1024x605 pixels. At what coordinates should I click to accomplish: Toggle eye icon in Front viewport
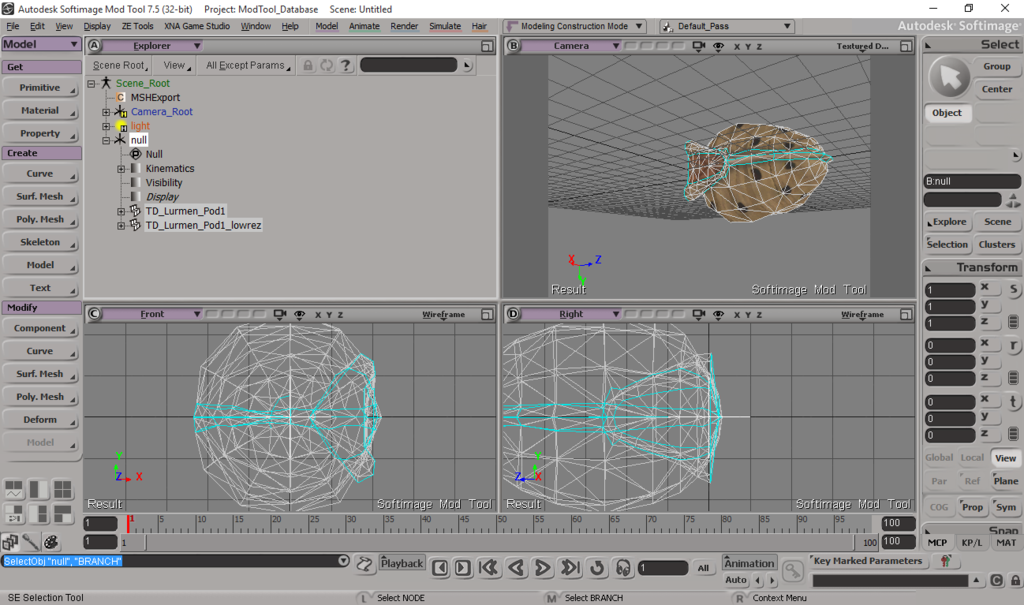click(300, 314)
